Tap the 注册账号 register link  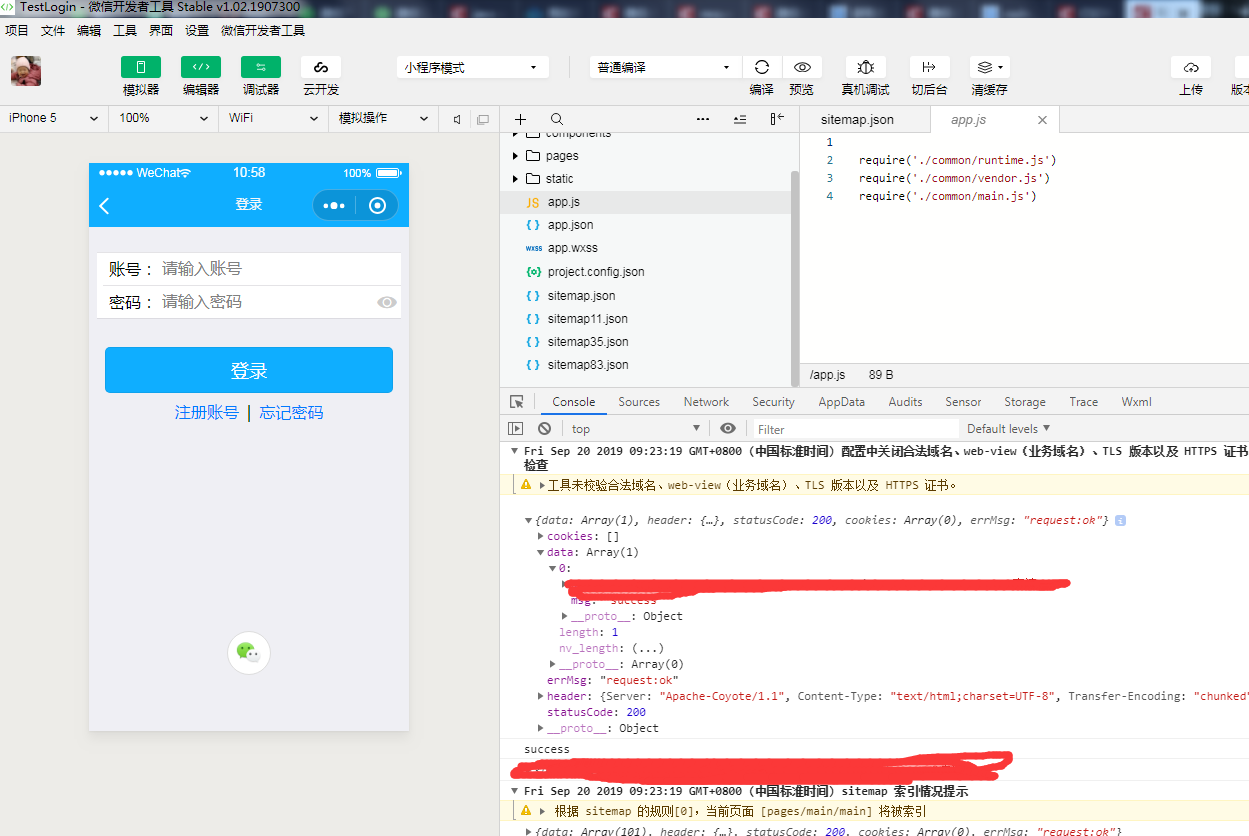point(207,413)
